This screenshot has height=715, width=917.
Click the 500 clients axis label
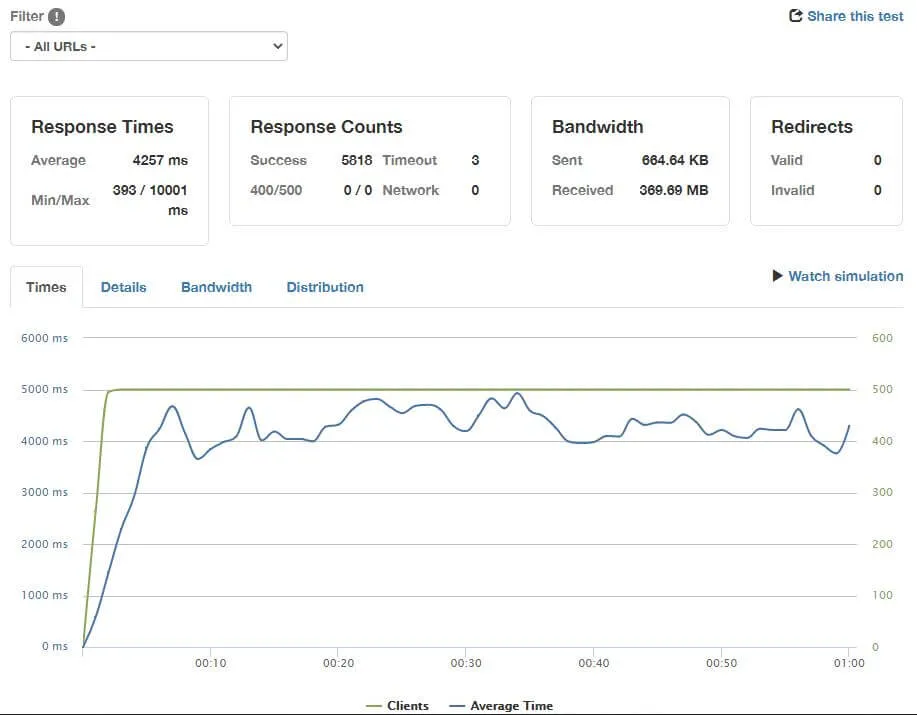pos(882,389)
